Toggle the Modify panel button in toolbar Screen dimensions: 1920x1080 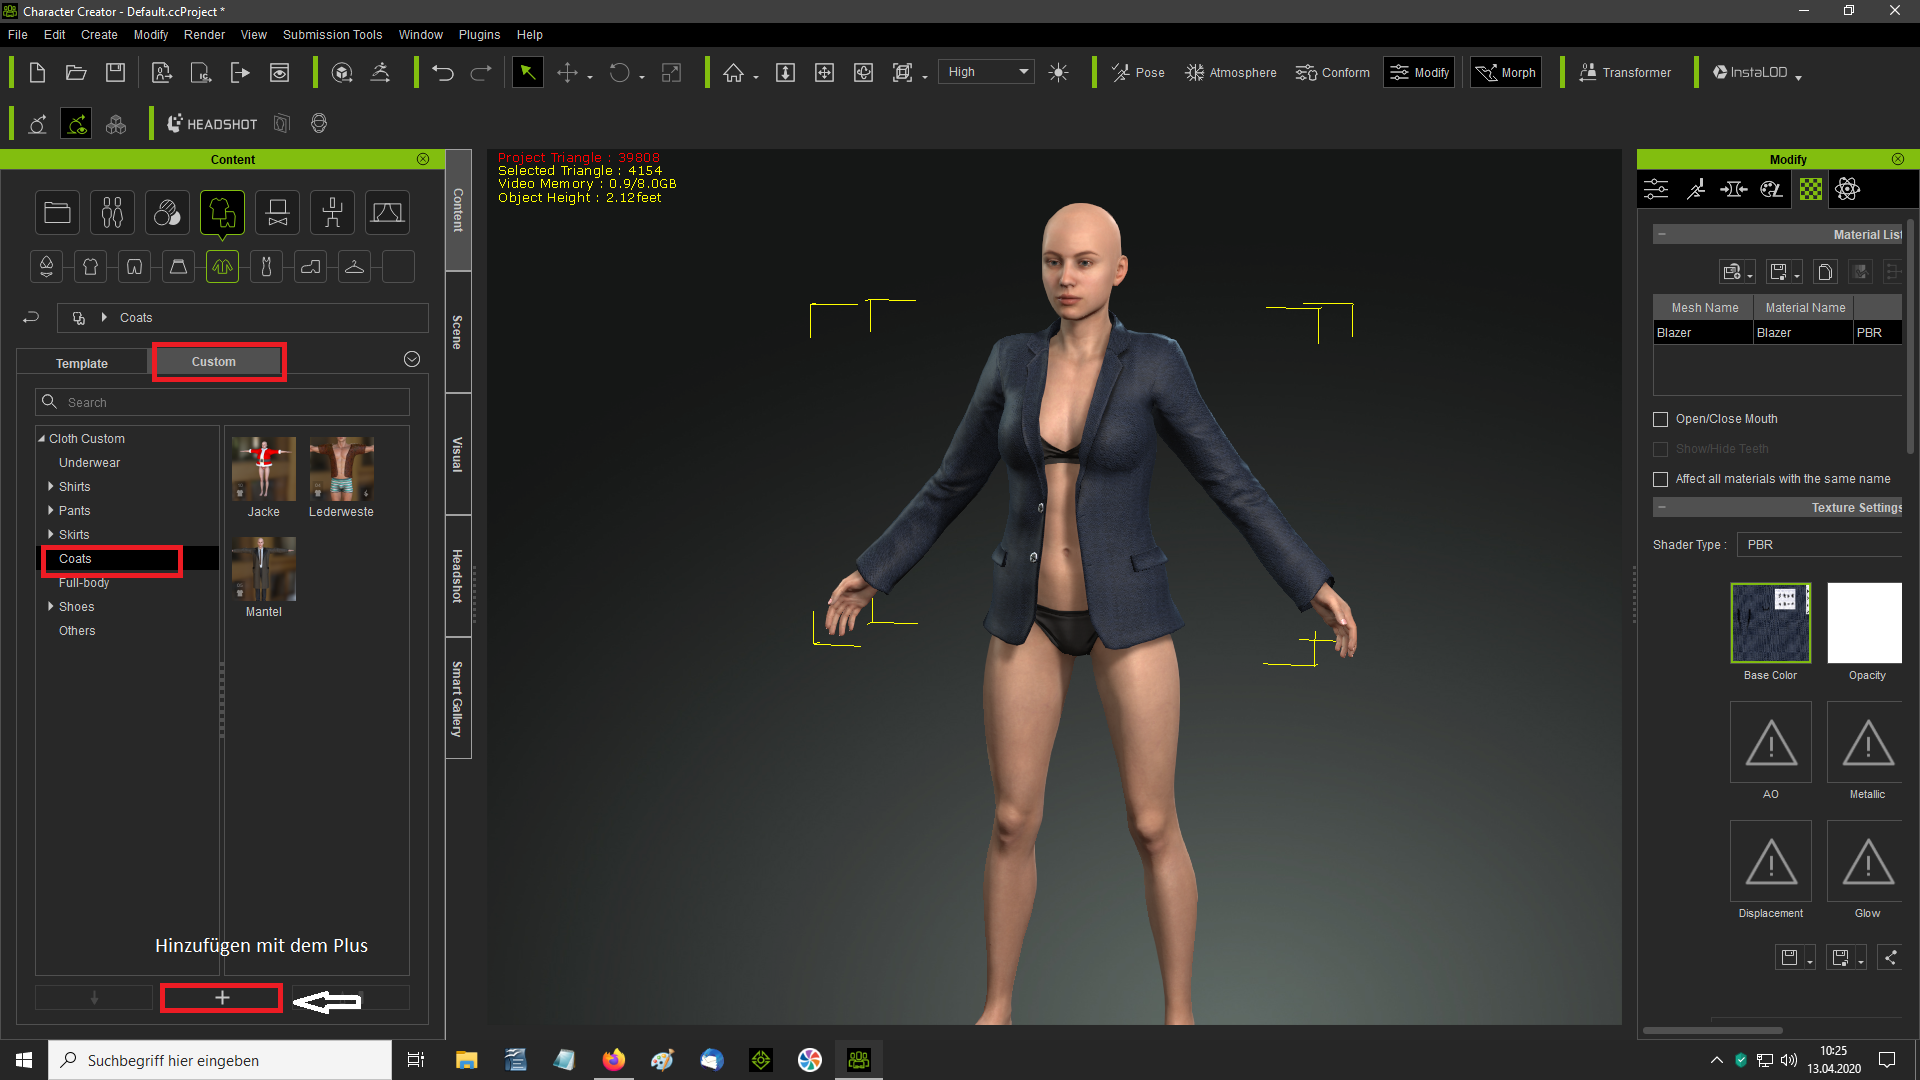point(1419,72)
